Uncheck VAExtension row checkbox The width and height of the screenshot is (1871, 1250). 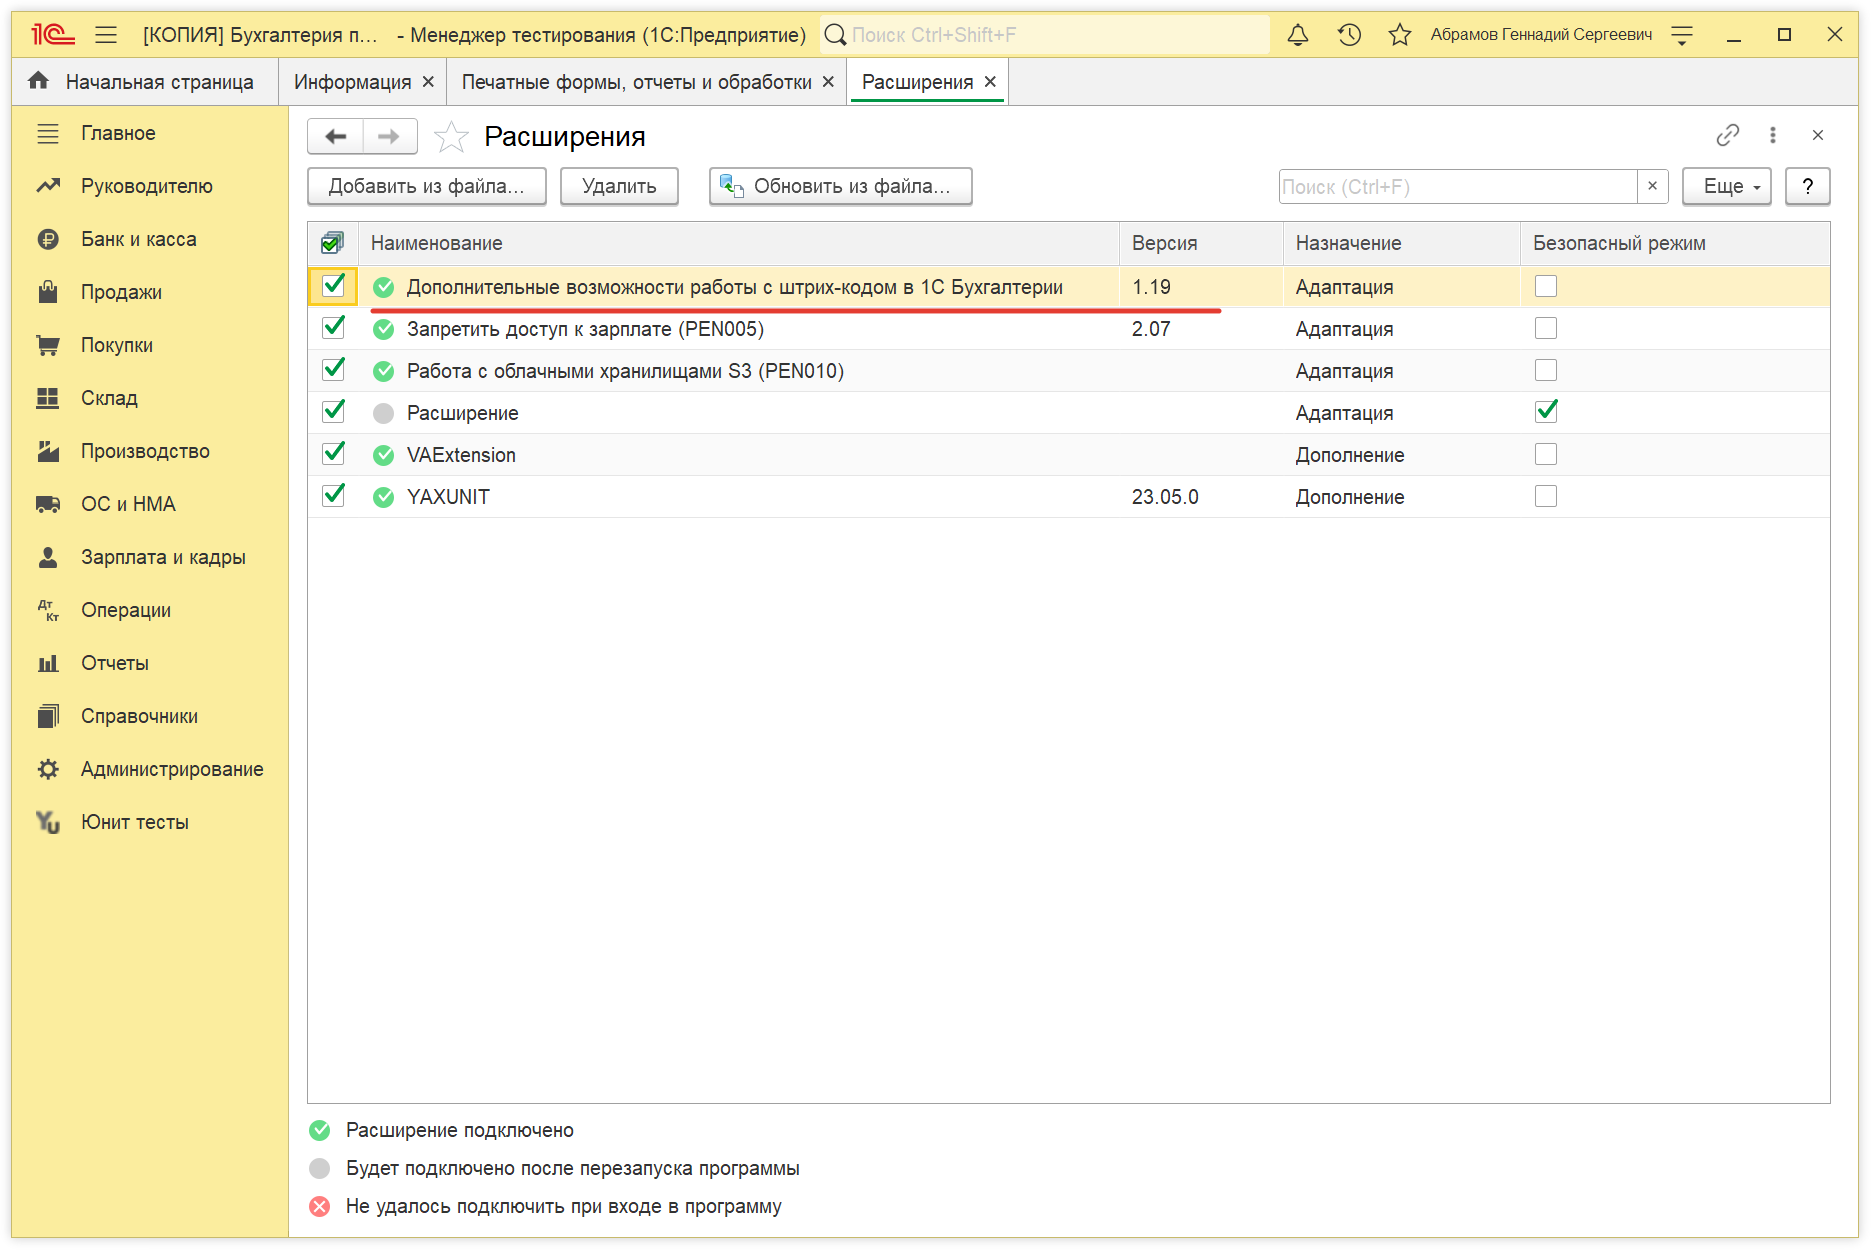333,454
